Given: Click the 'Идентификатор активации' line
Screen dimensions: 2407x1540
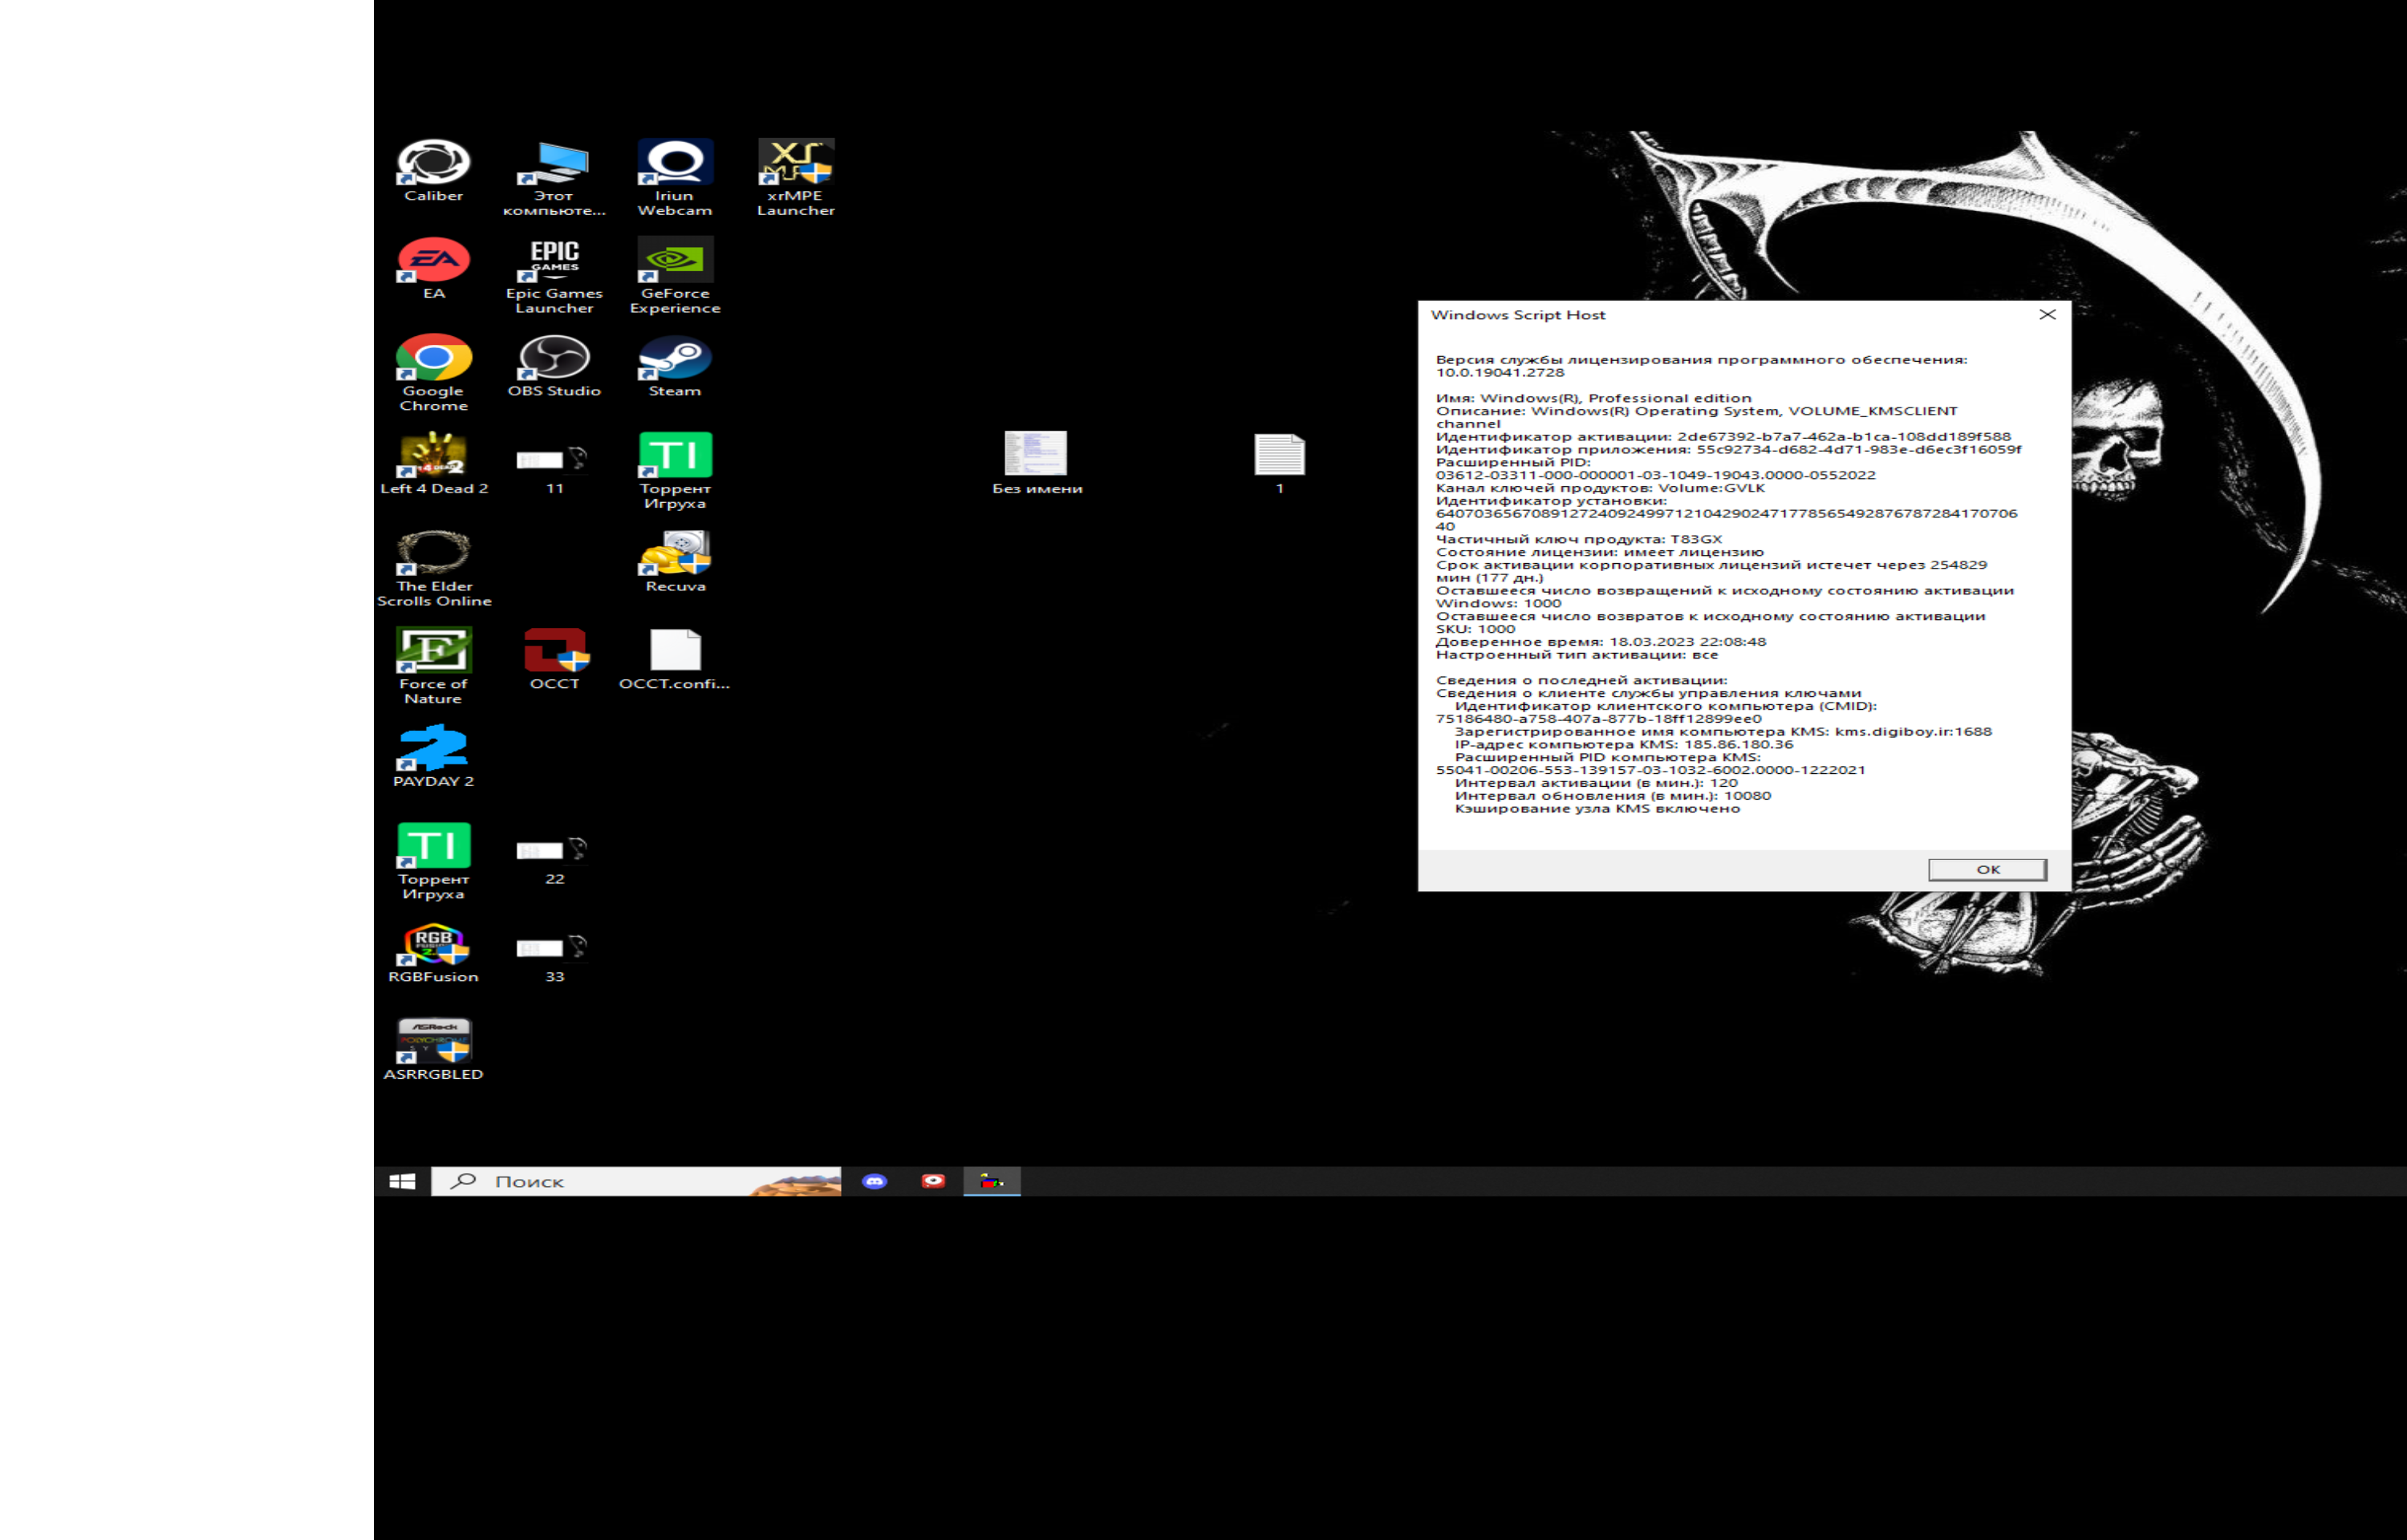Looking at the screenshot, I should [1723, 436].
